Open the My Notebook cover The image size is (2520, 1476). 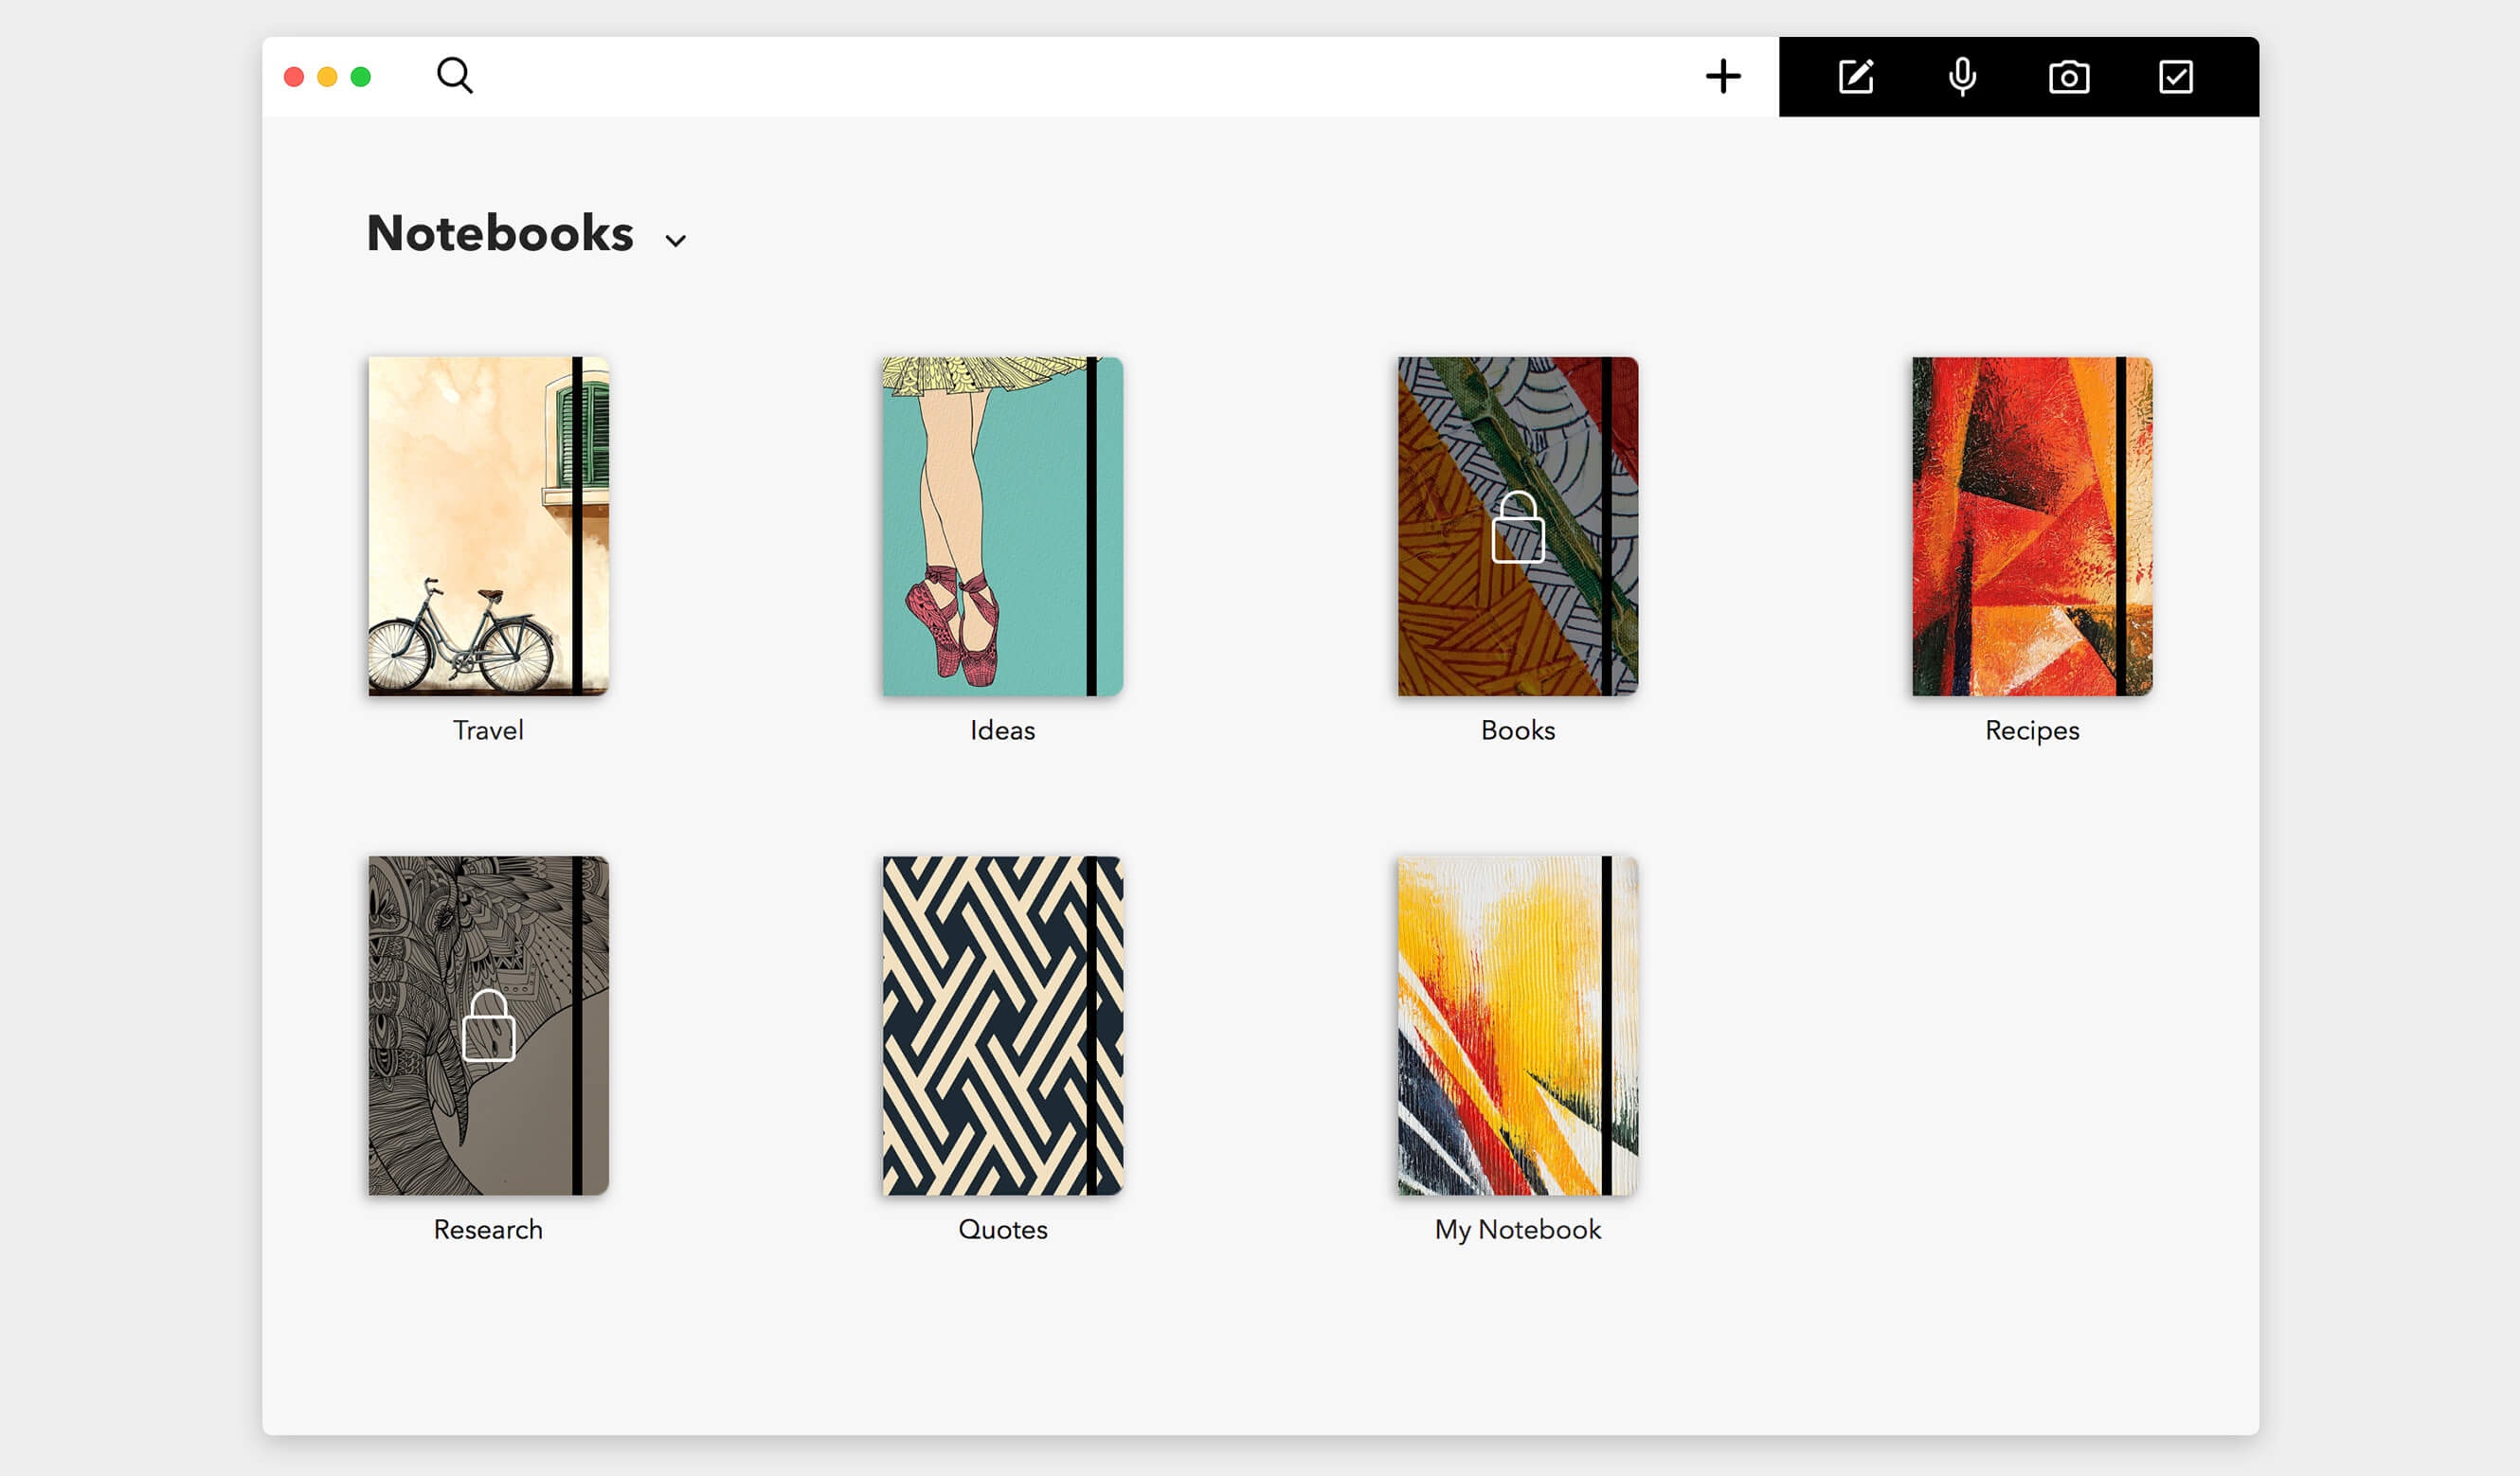(1517, 1025)
